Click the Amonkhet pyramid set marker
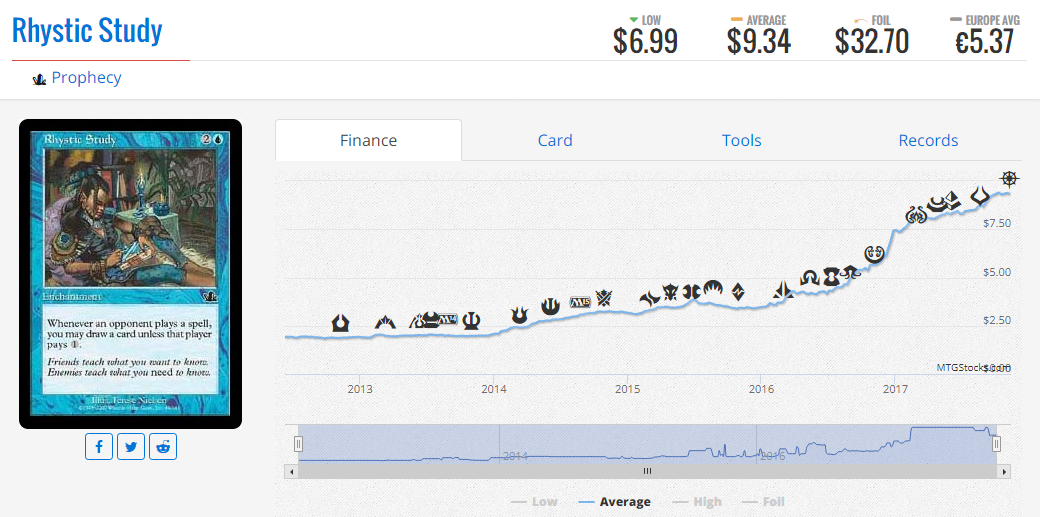Image resolution: width=1040 pixels, height=517 pixels. click(952, 200)
